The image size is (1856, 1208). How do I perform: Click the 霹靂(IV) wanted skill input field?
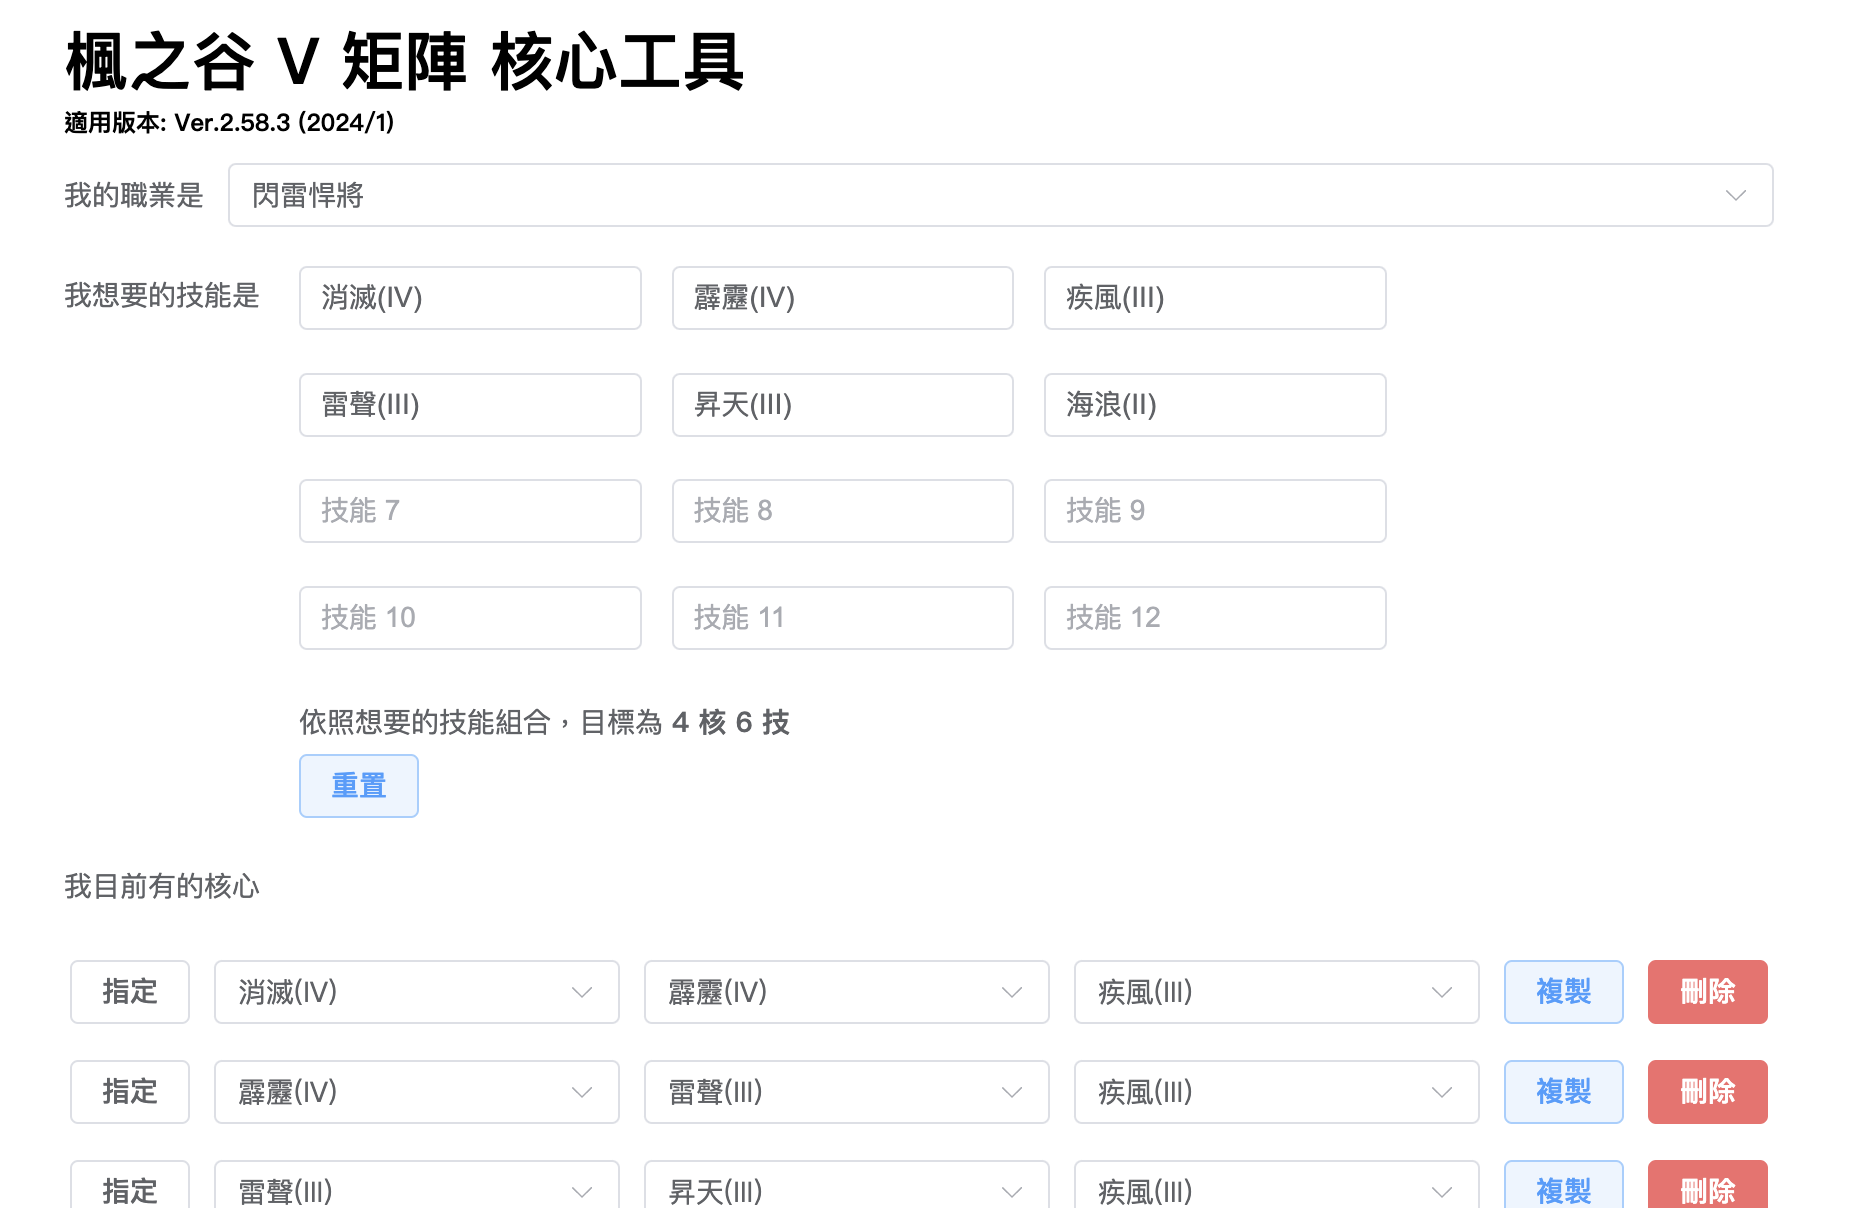[843, 298]
